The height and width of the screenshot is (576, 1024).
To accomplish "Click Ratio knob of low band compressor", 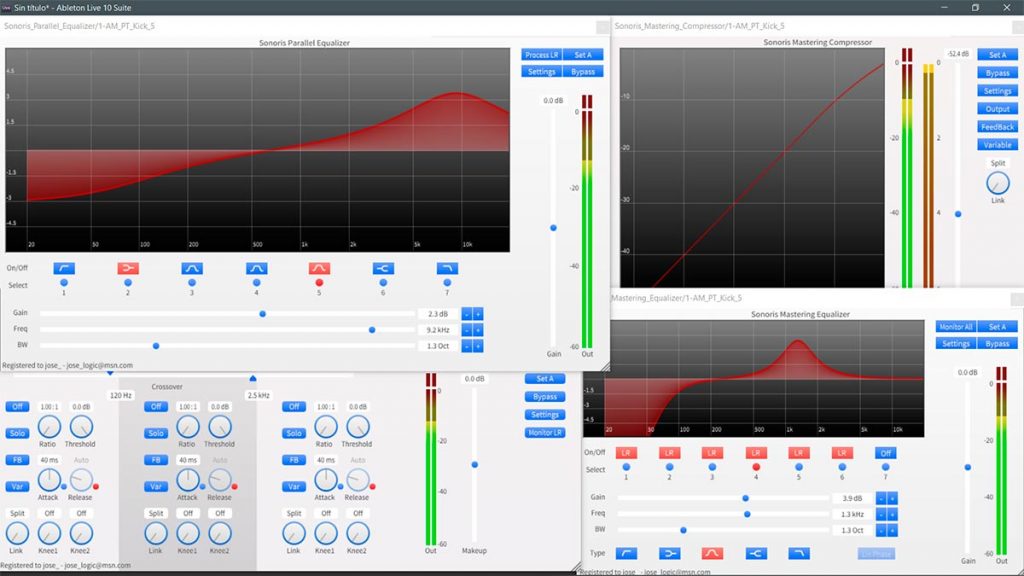I will pos(49,427).
